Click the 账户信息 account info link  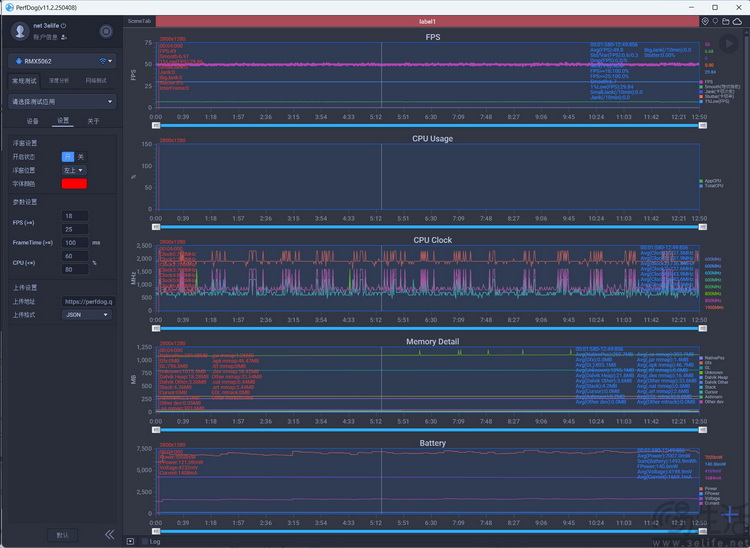pyautogui.click(x=45, y=37)
